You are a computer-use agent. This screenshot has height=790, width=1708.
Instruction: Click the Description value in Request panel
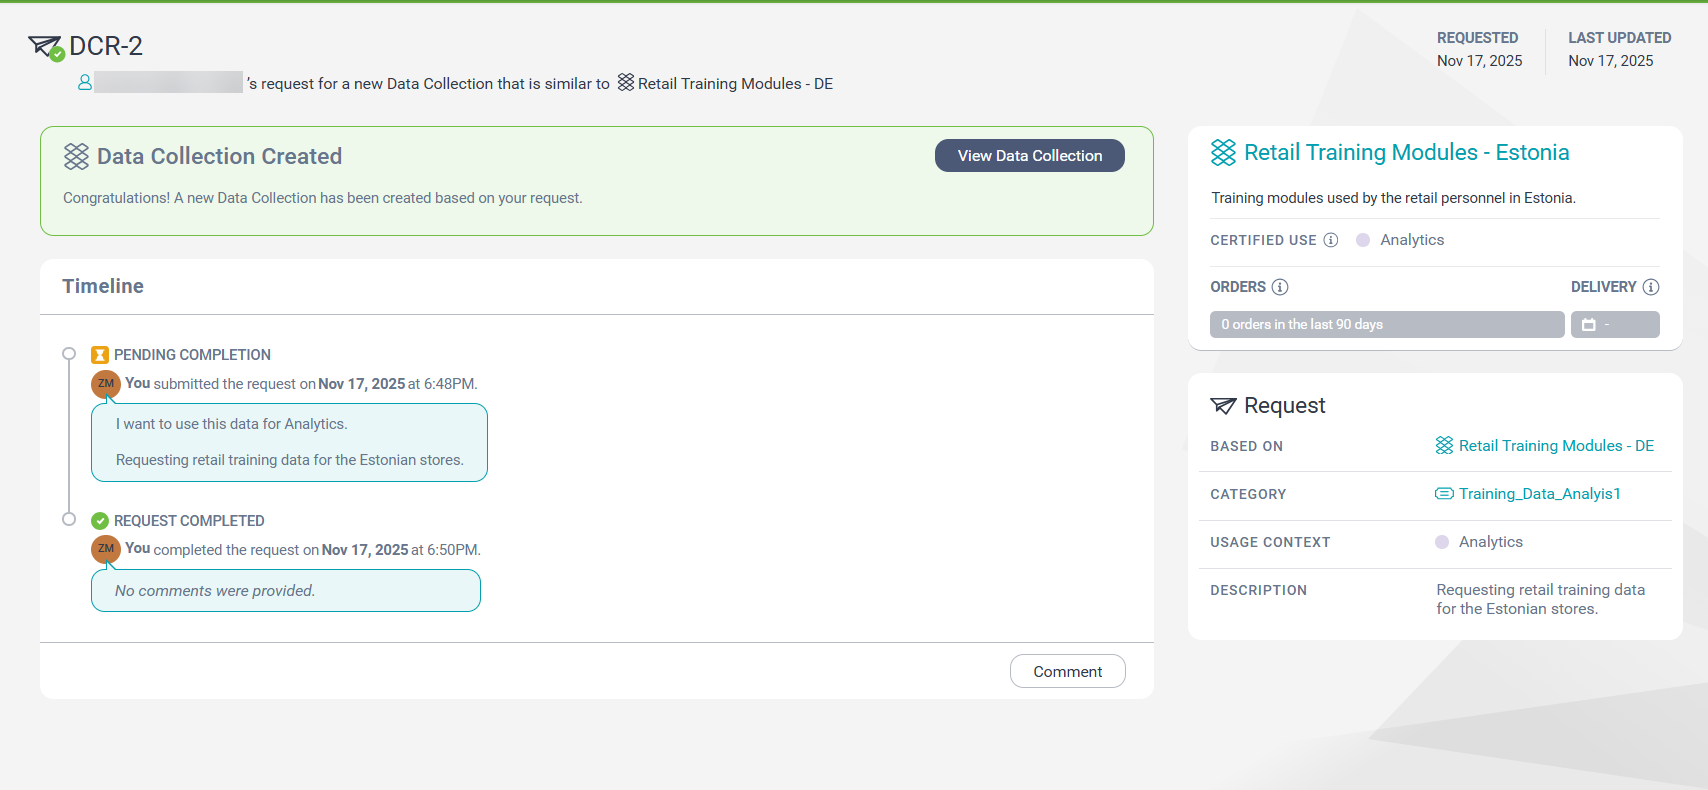1541,600
